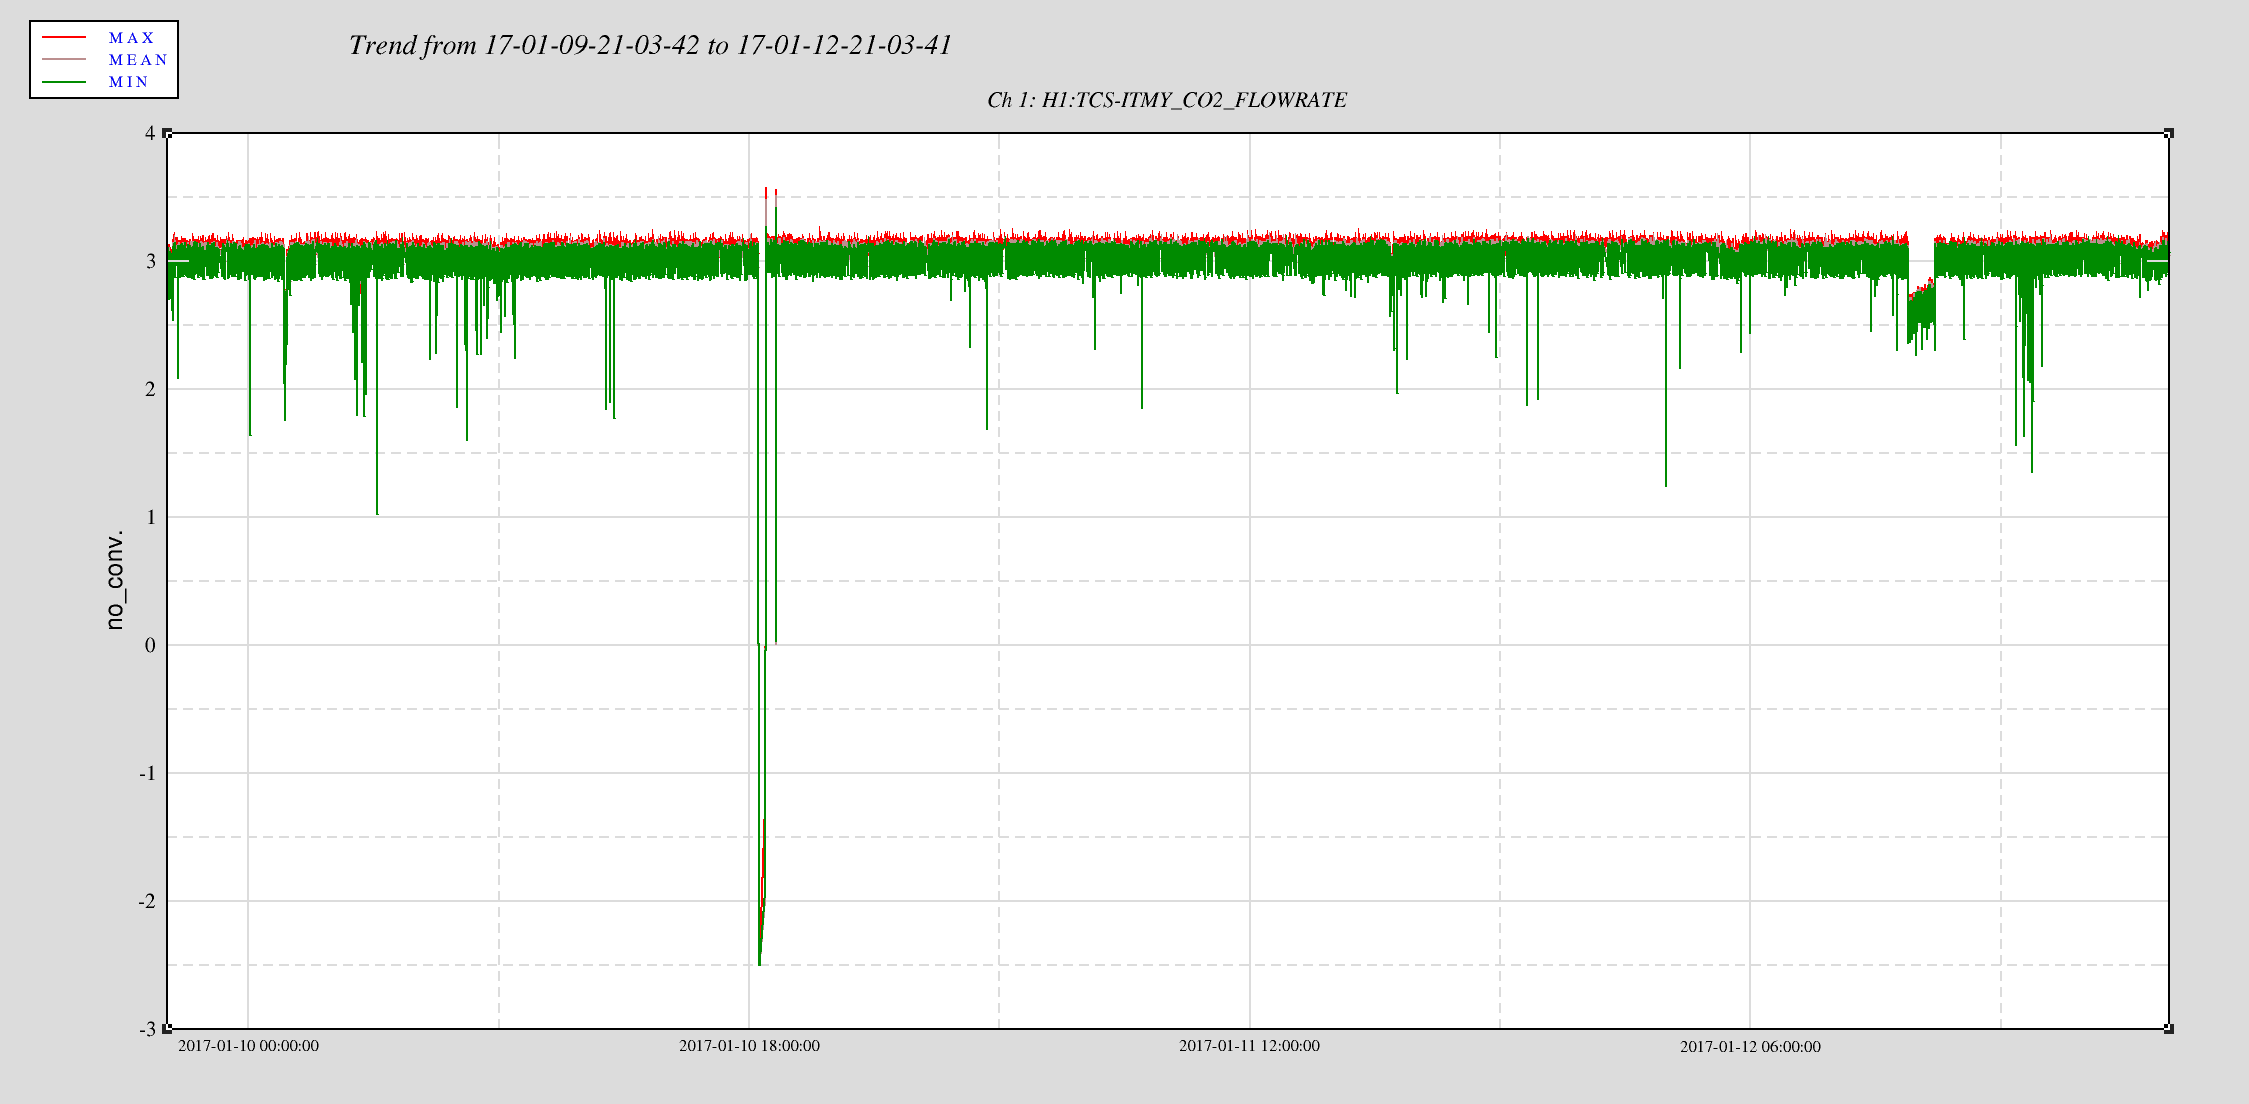Click the red MAX legend line
Image resolution: width=2249 pixels, height=1104 pixels.
click(64, 38)
